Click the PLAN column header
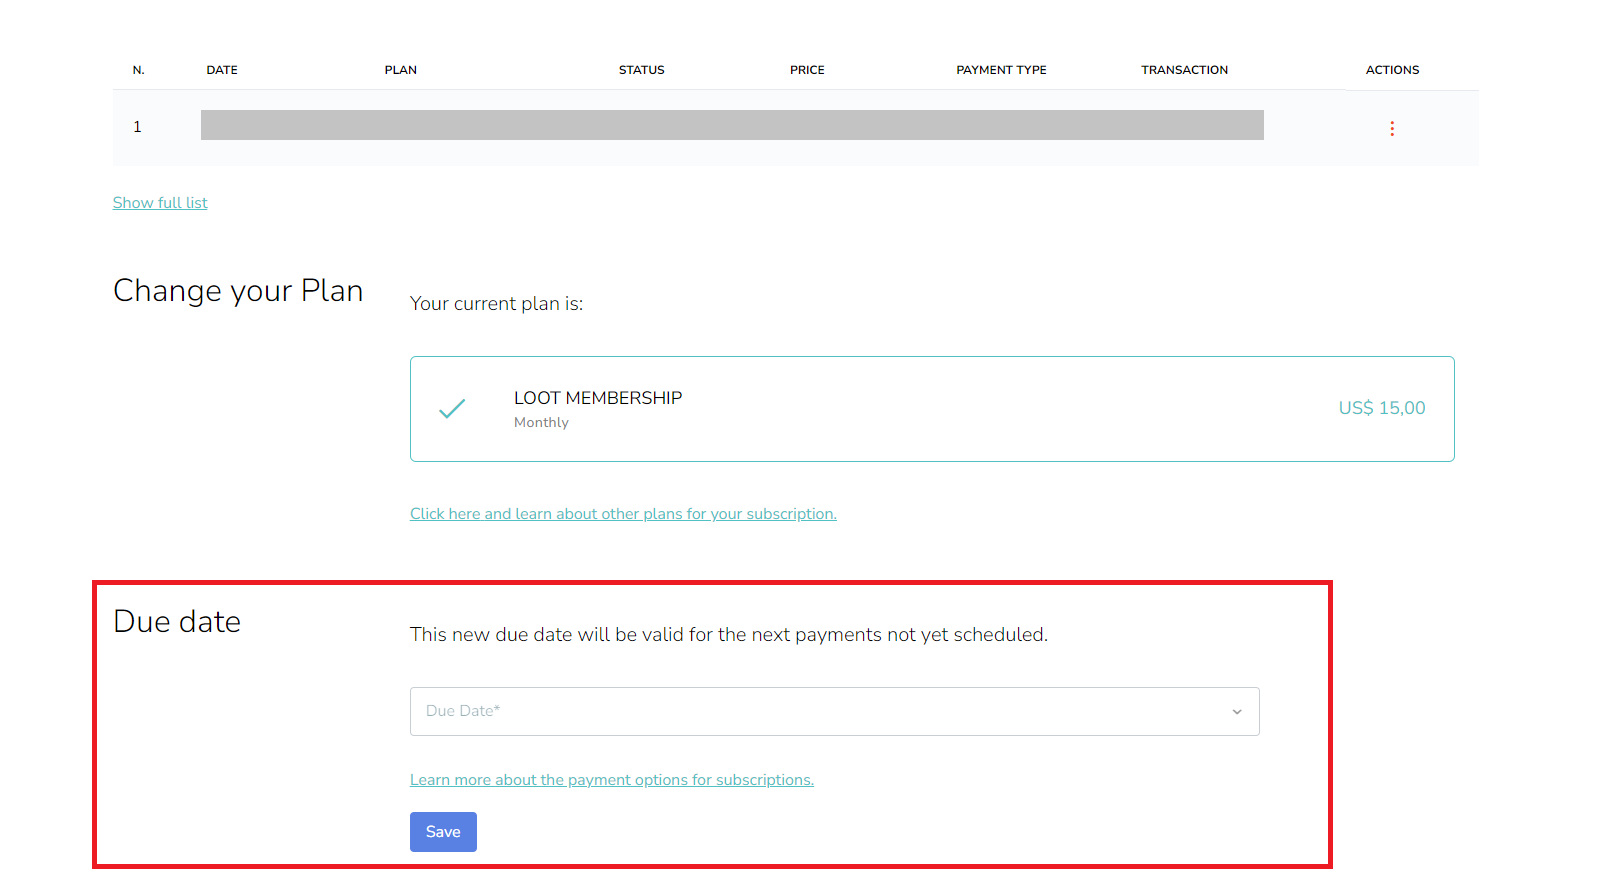1598x878 pixels. click(400, 70)
